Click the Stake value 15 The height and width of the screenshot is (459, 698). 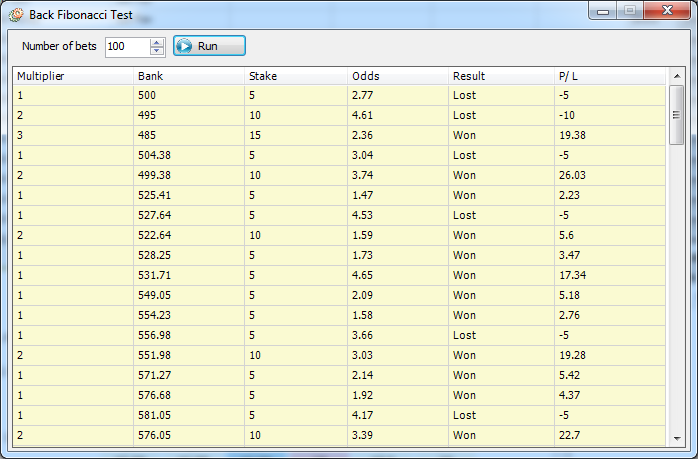[x=255, y=135]
